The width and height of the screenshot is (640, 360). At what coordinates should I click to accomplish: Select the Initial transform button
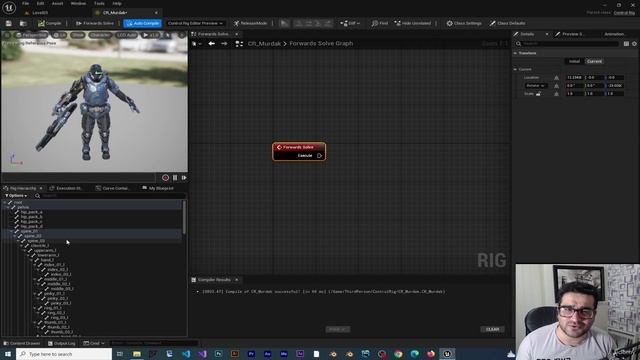pos(574,61)
